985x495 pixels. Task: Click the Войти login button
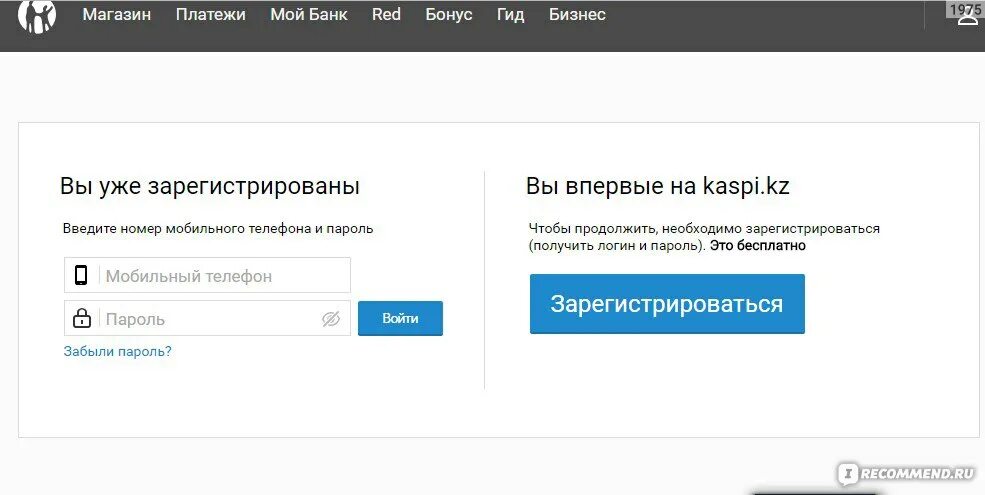tap(400, 318)
